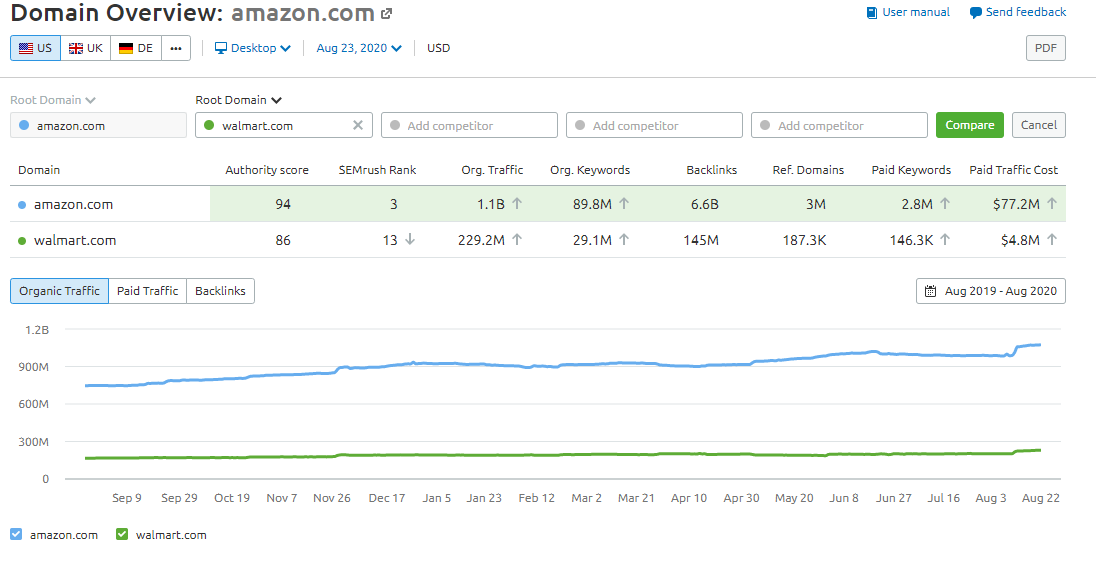Screen dimensions: 1109x562
Task: Click the second Add competitor field
Action: (654, 125)
